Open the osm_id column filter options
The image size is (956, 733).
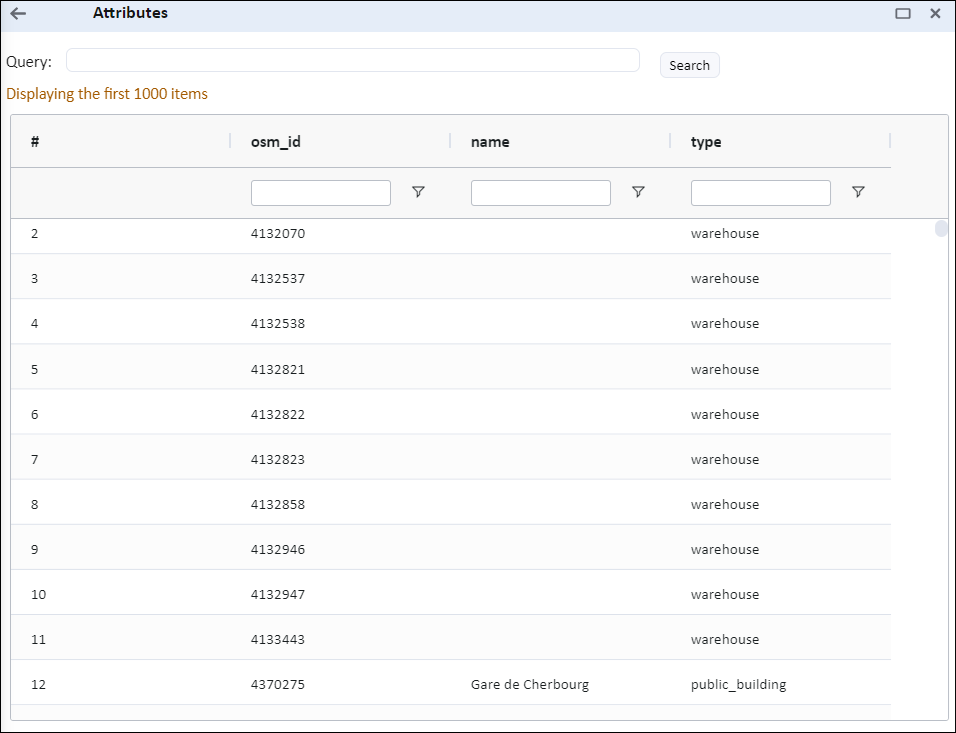(x=418, y=192)
